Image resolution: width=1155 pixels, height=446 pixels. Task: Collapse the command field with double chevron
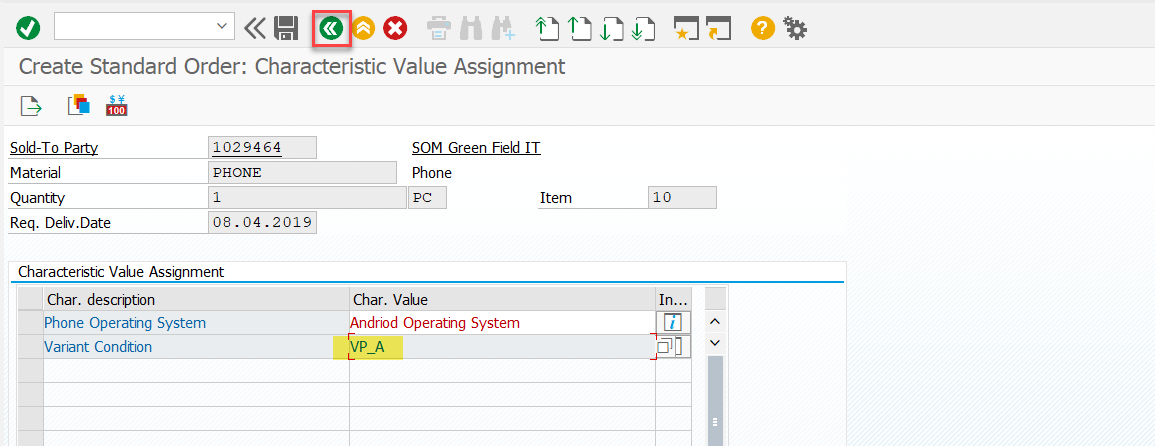(x=253, y=29)
